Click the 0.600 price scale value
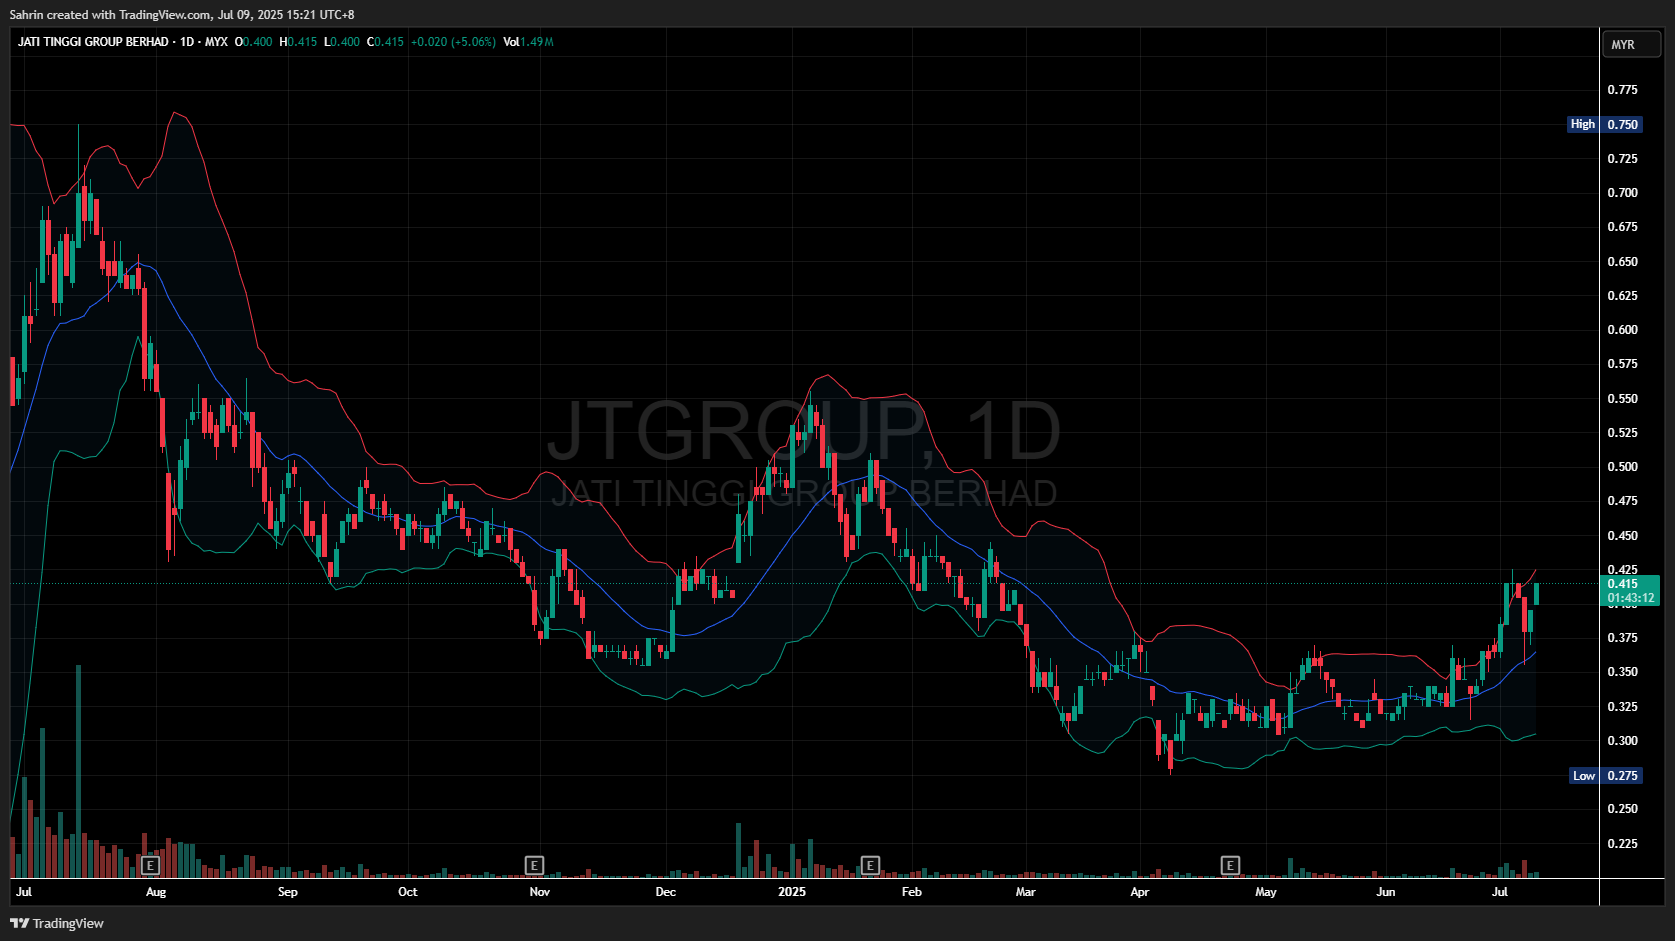 pyautogui.click(x=1623, y=330)
